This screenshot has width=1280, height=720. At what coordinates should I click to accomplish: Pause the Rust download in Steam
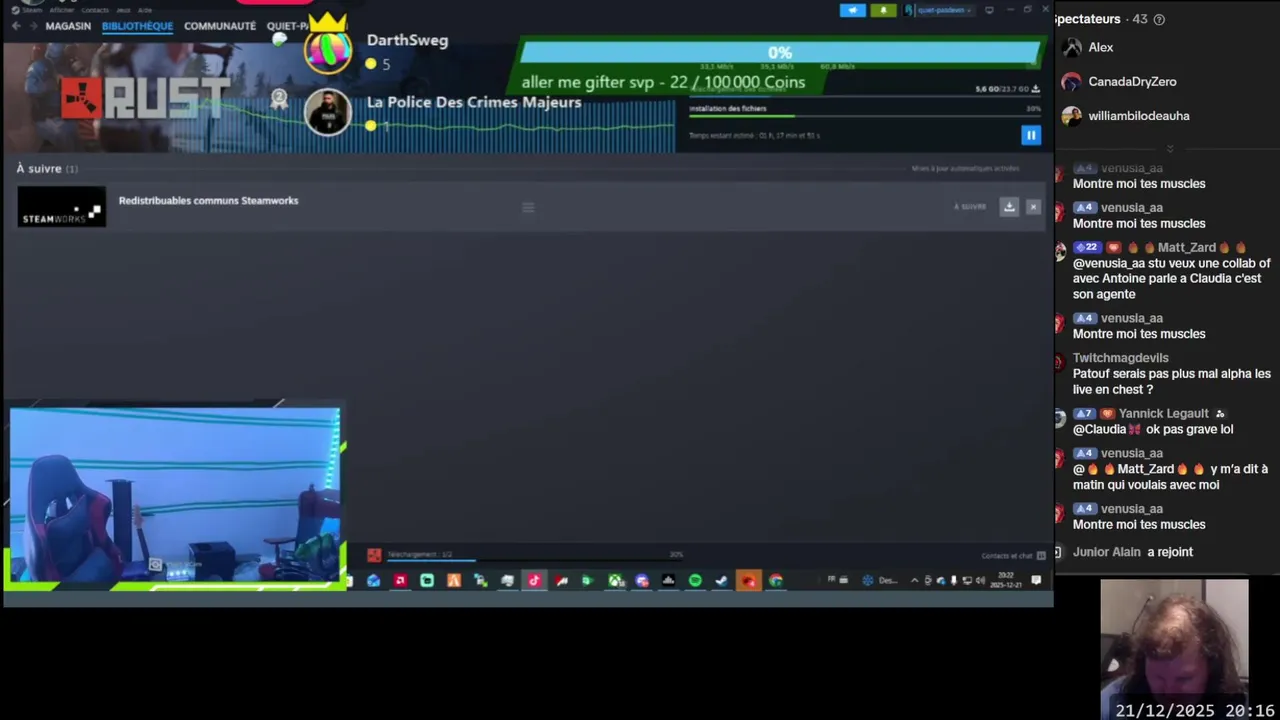[x=1031, y=135]
